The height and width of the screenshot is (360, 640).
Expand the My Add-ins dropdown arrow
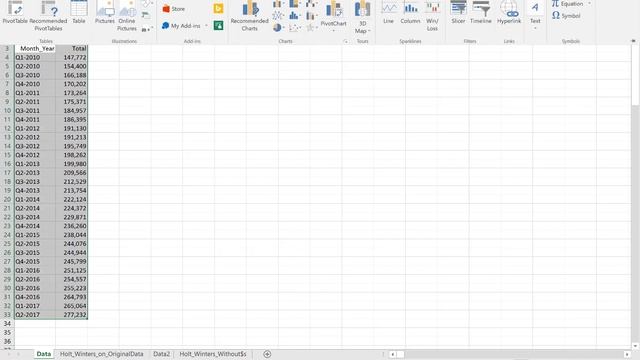tap(206, 26)
